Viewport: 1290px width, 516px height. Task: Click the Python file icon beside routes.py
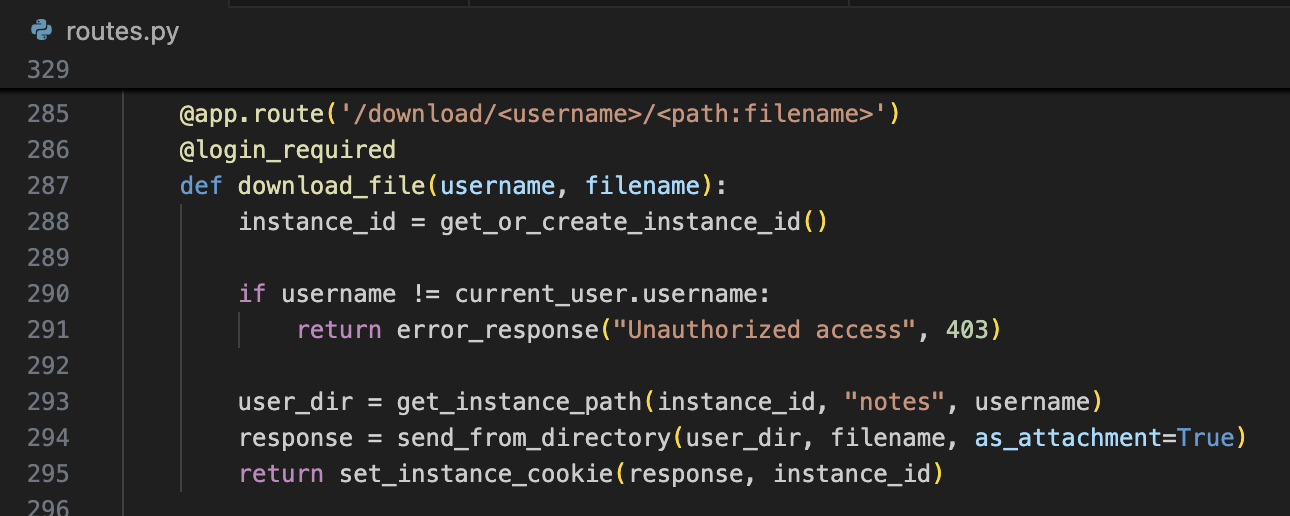tap(42, 31)
